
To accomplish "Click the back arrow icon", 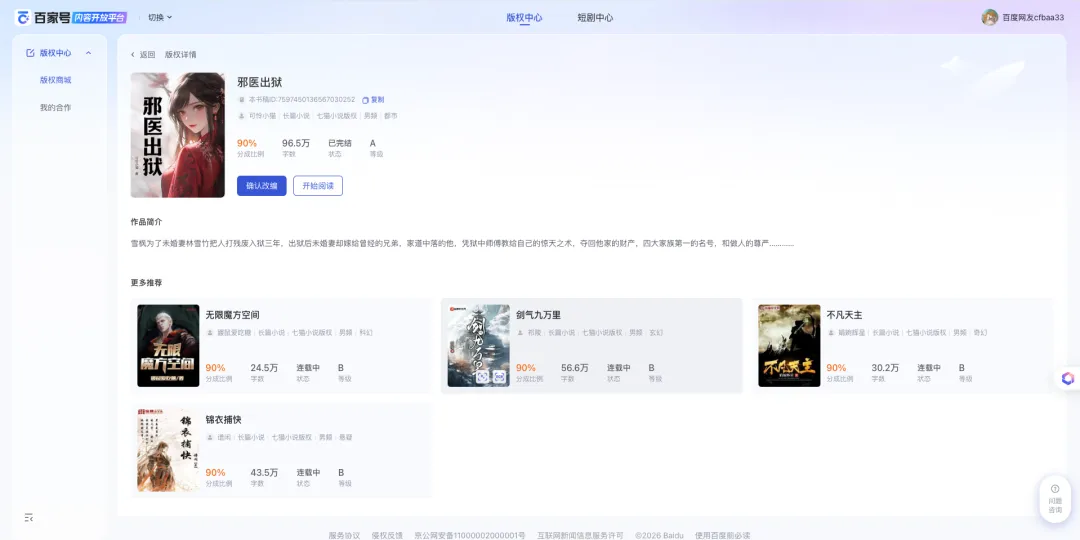I will pyautogui.click(x=133, y=55).
